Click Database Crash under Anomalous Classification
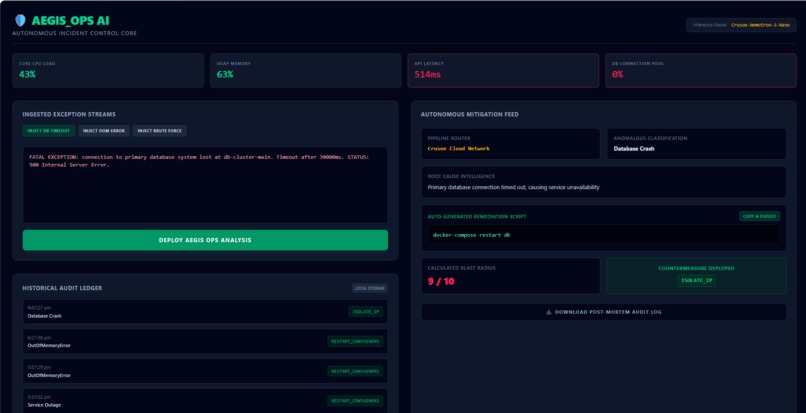Viewport: 806px width, 413px height. [634, 149]
